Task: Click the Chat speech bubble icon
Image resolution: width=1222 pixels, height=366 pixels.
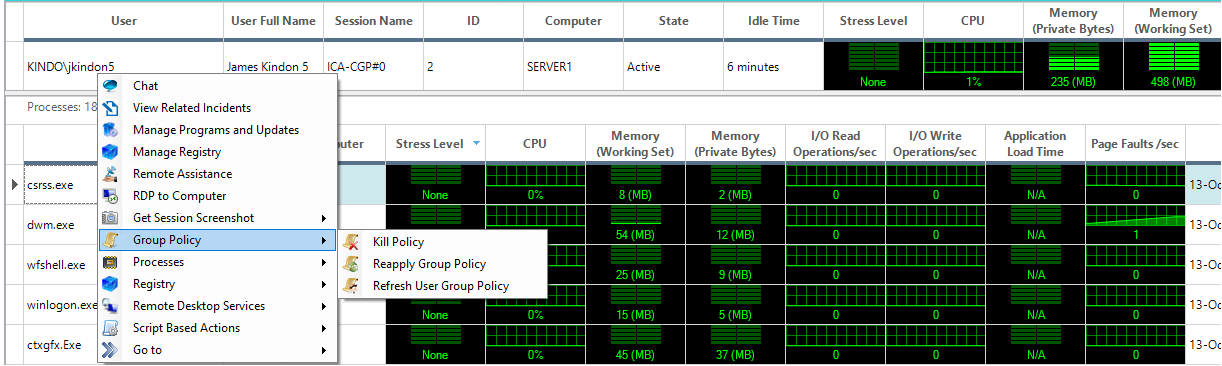Action: pos(112,86)
